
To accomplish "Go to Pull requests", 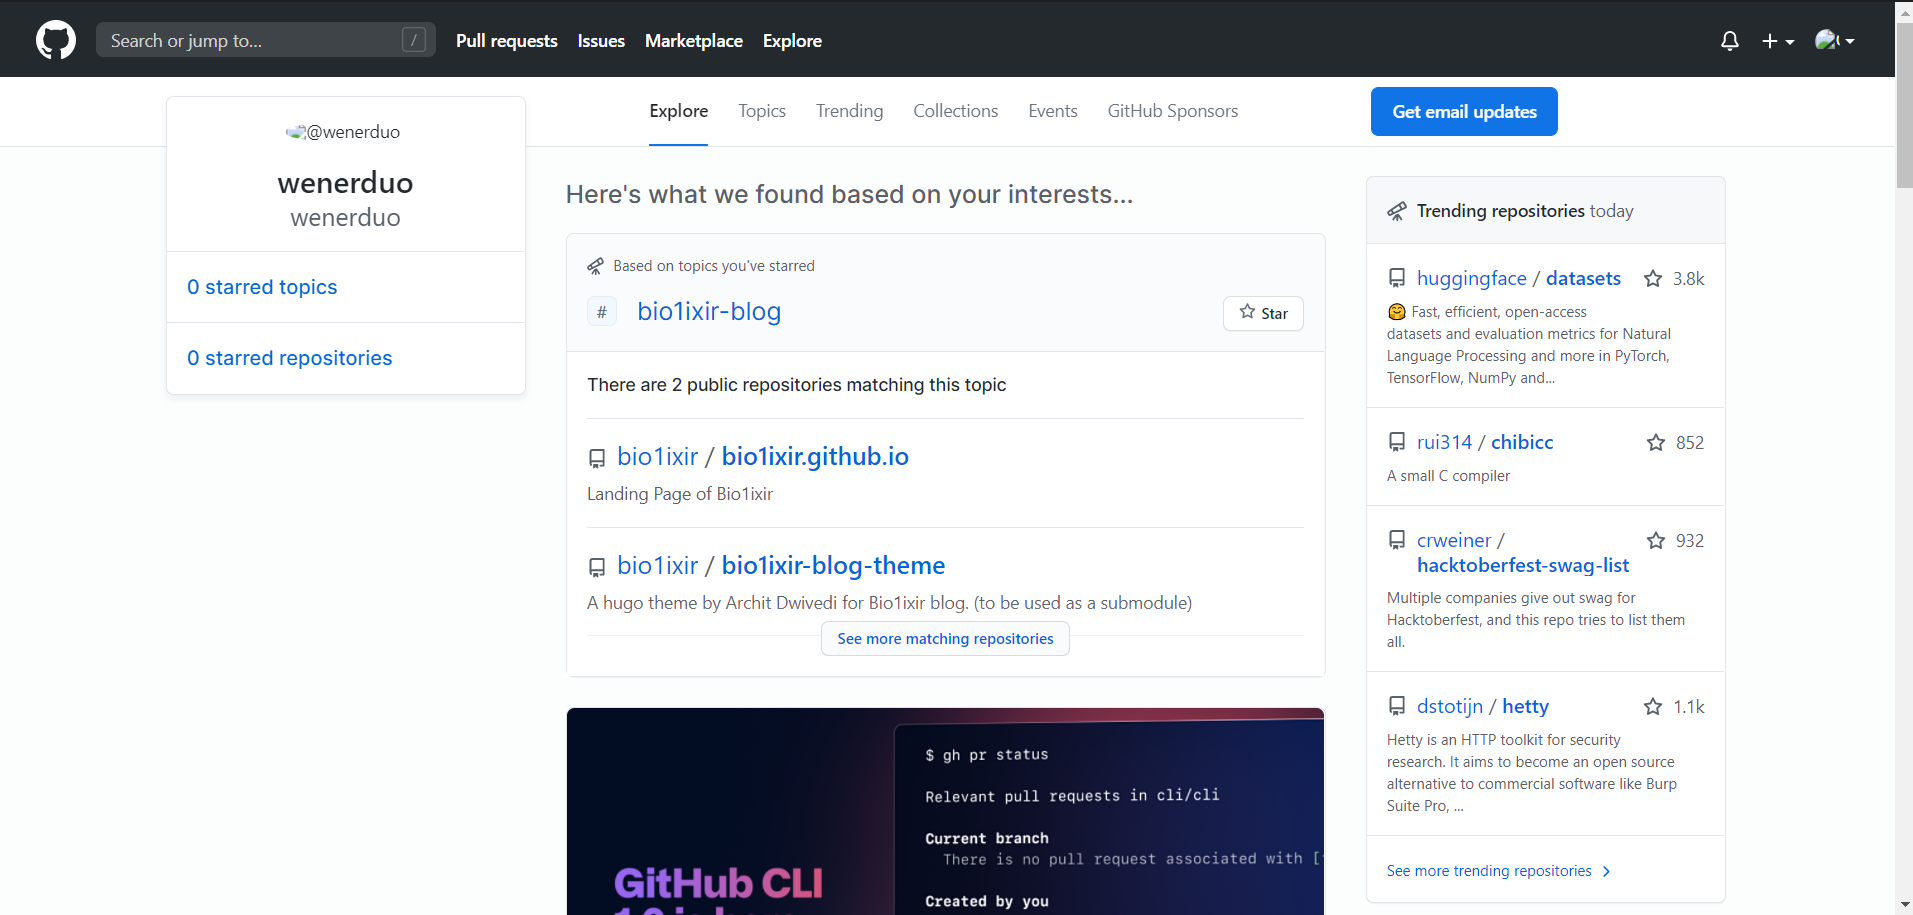I will [x=507, y=41].
